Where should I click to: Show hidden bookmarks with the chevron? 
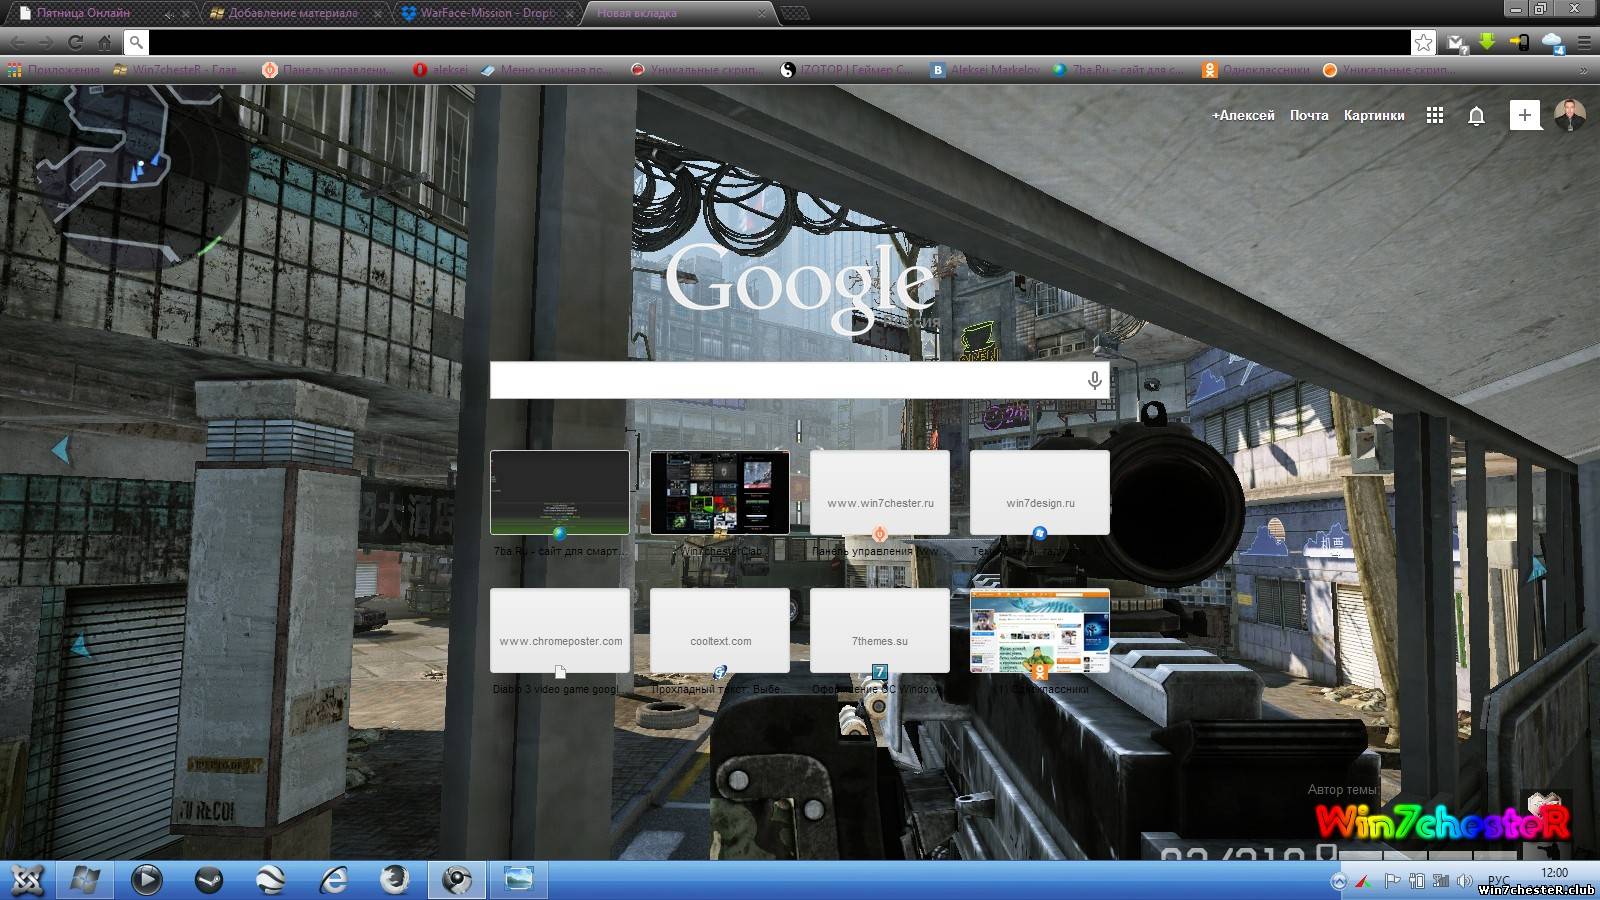coord(1583,70)
